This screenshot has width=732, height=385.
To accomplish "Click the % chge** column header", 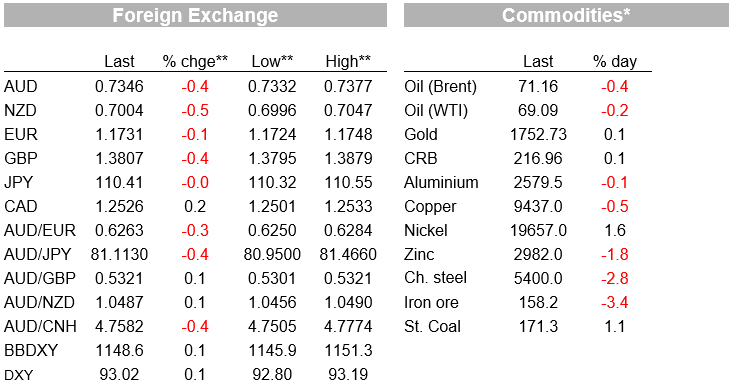I will [195, 61].
